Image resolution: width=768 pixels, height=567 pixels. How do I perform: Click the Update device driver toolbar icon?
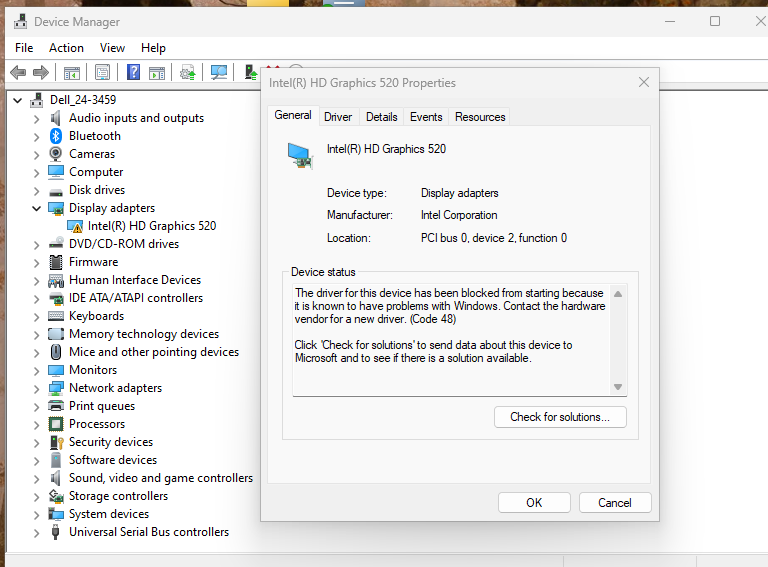pyautogui.click(x=188, y=72)
